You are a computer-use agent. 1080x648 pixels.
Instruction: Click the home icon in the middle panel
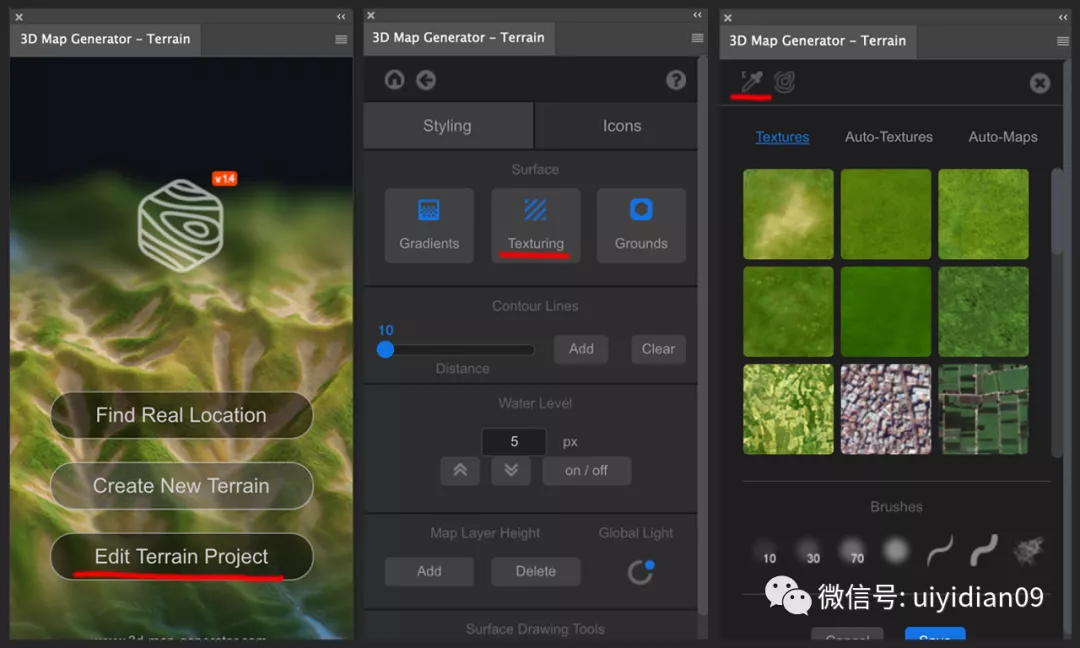tap(395, 80)
